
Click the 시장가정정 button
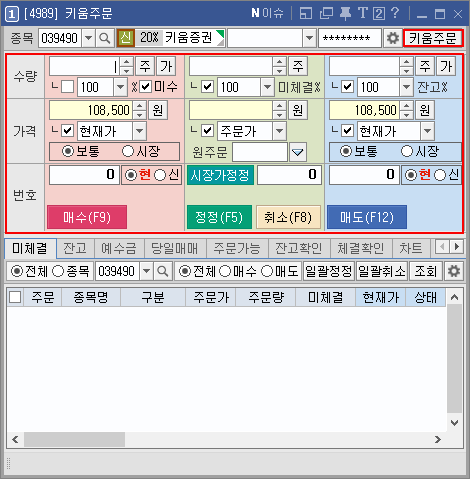[x=220, y=175]
